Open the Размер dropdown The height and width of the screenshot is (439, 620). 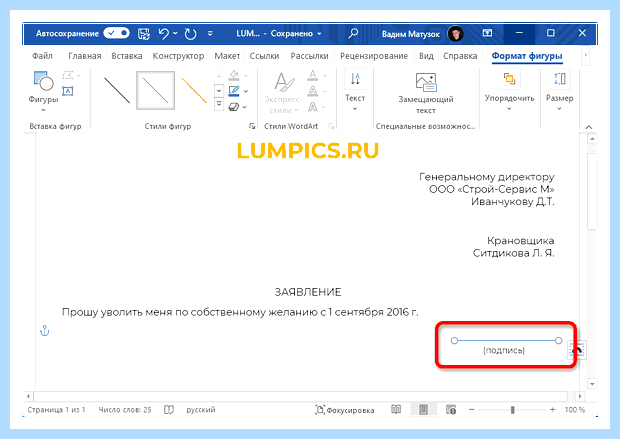pos(560,91)
